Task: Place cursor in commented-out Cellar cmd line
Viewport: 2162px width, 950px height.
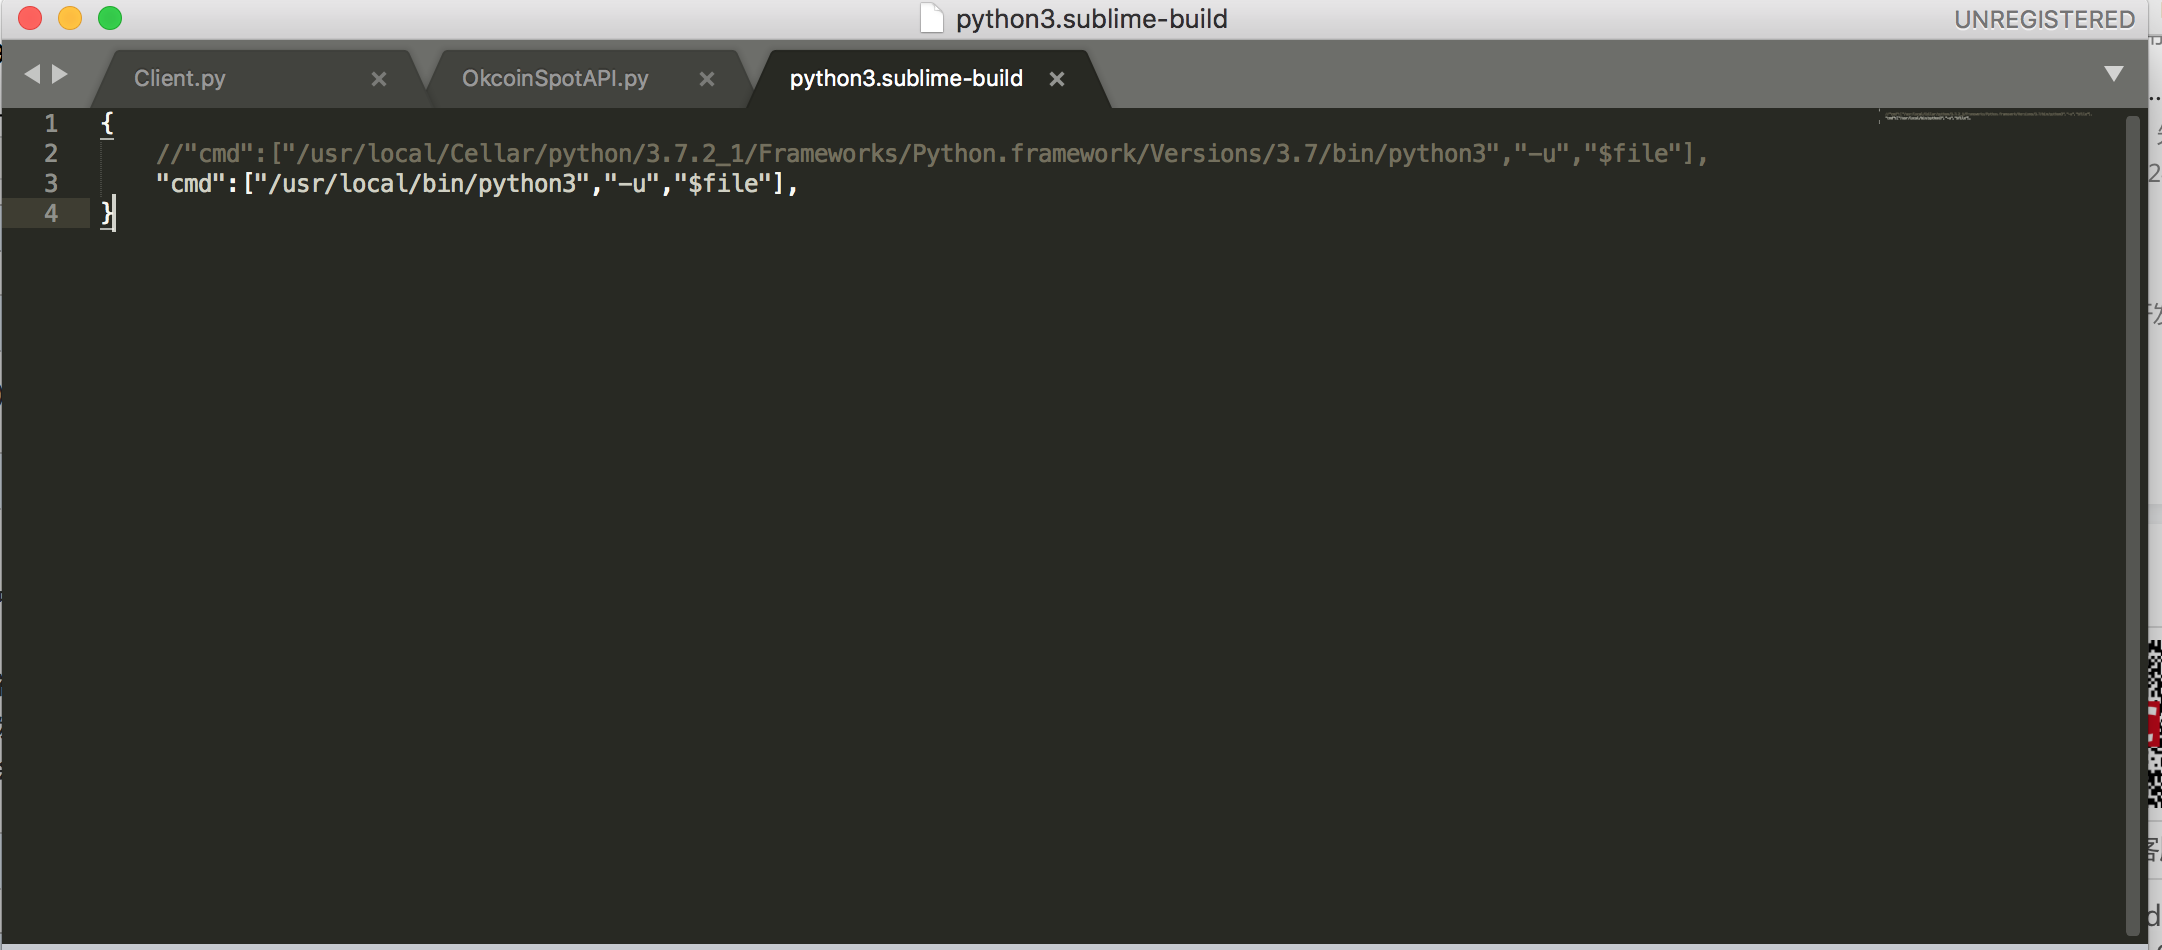Action: pos(931,153)
